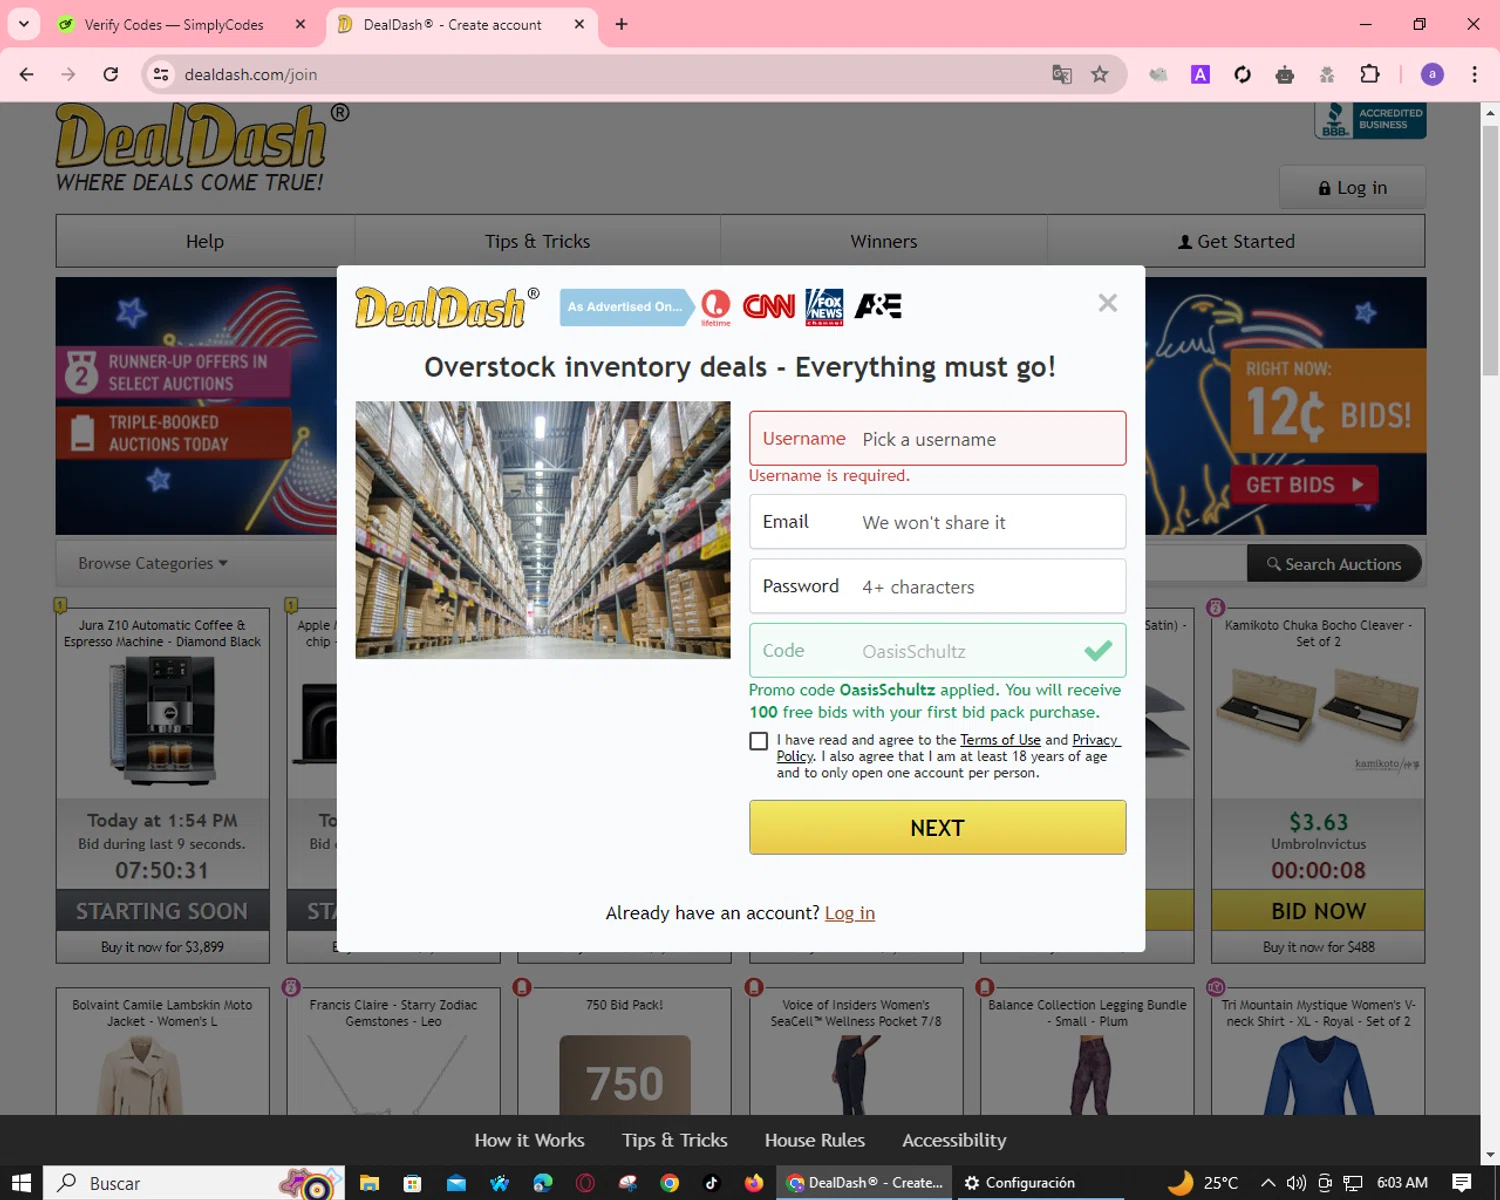Screen dimensions: 1500x1200
Task: Open the Winners nav tab
Action: pos(883,241)
